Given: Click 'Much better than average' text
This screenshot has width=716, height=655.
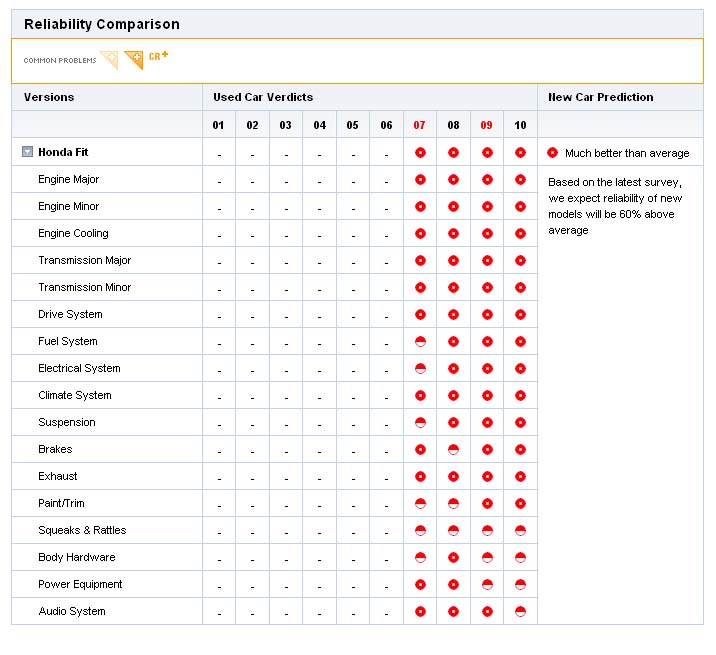Looking at the screenshot, I should [627, 153].
